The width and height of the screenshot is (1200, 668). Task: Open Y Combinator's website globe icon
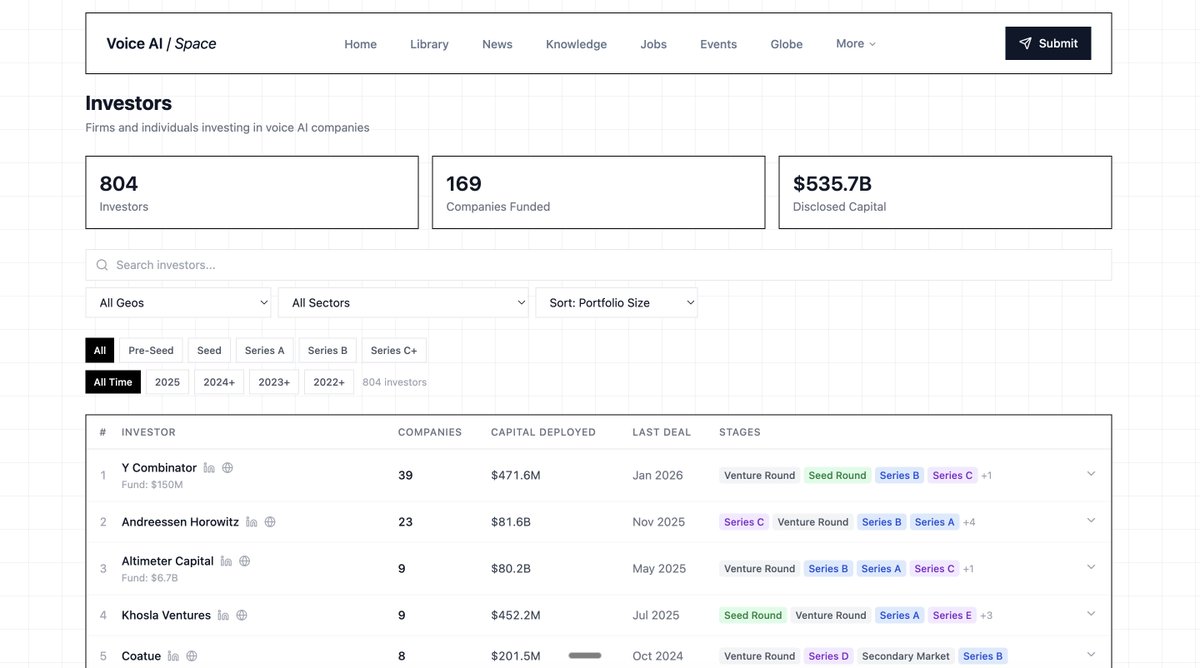point(227,468)
